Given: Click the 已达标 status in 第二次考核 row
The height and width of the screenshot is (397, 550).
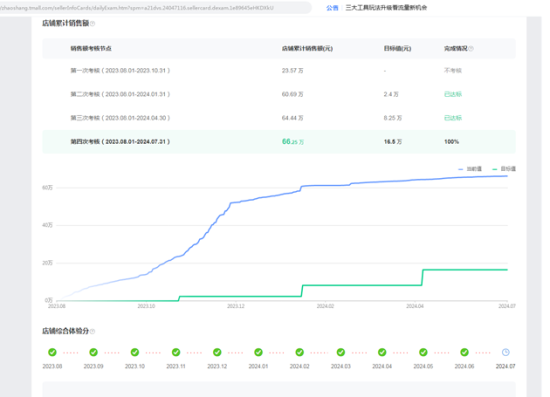Looking at the screenshot, I should point(453,94).
